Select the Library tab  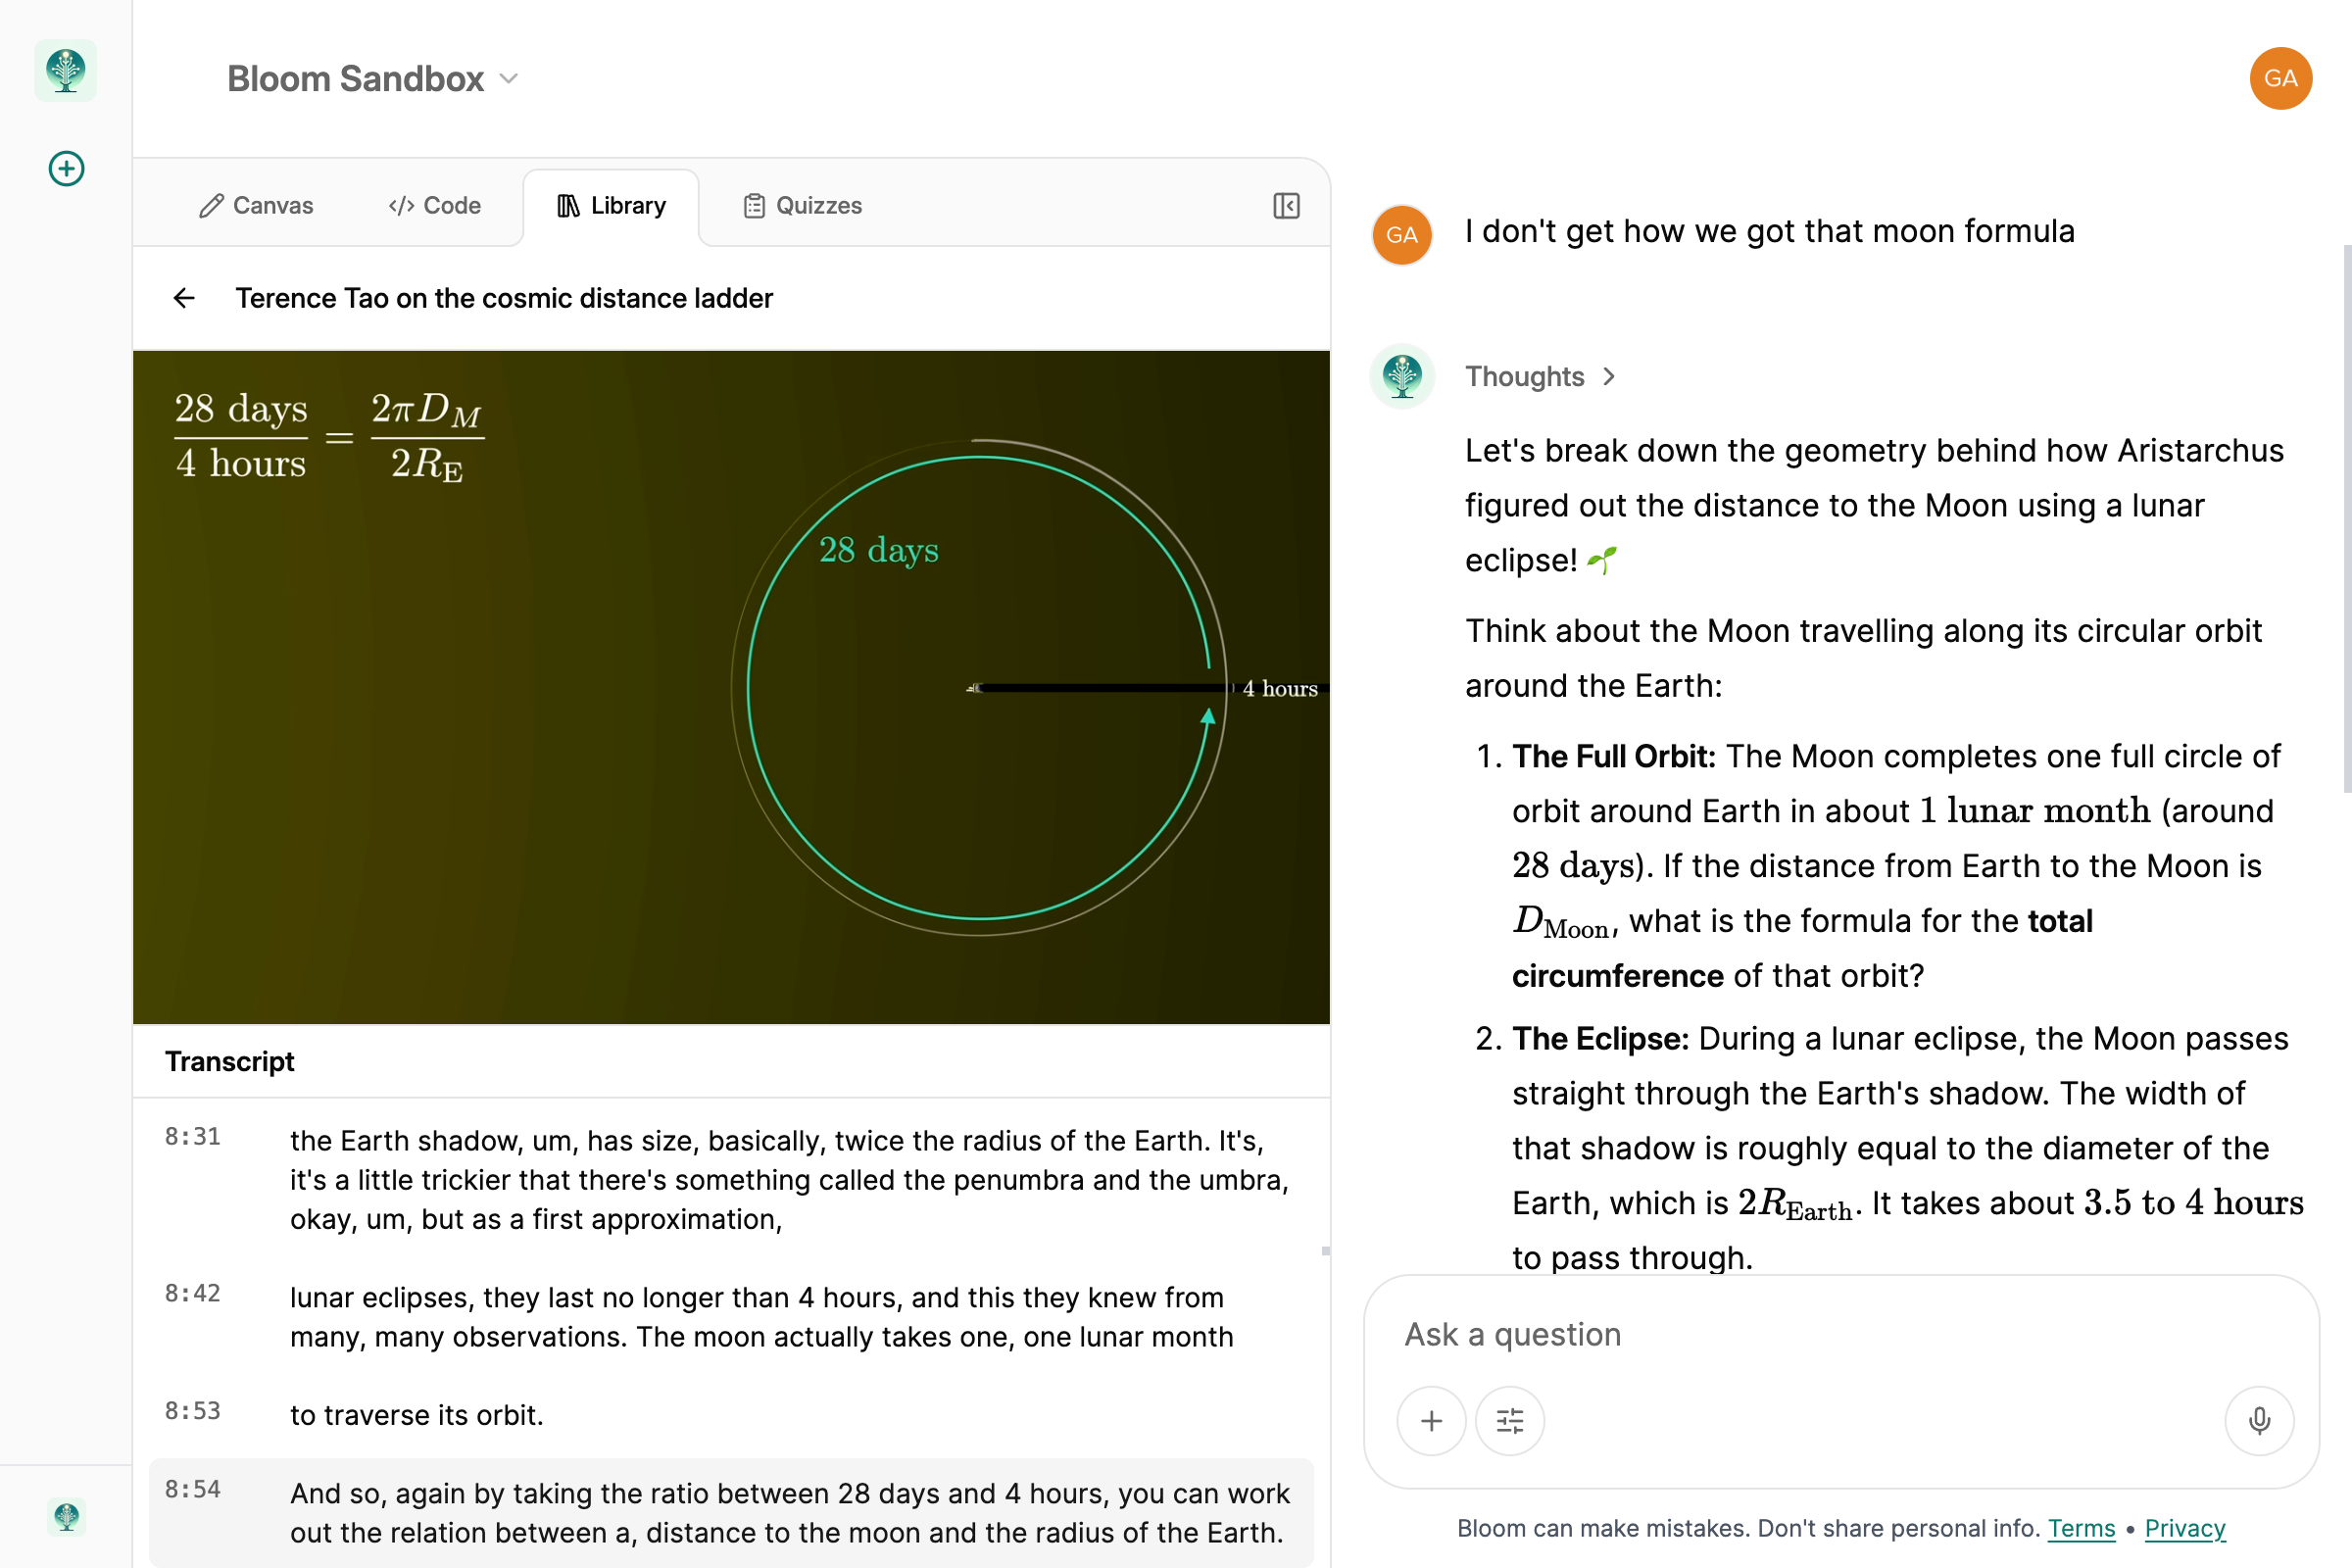coord(611,206)
